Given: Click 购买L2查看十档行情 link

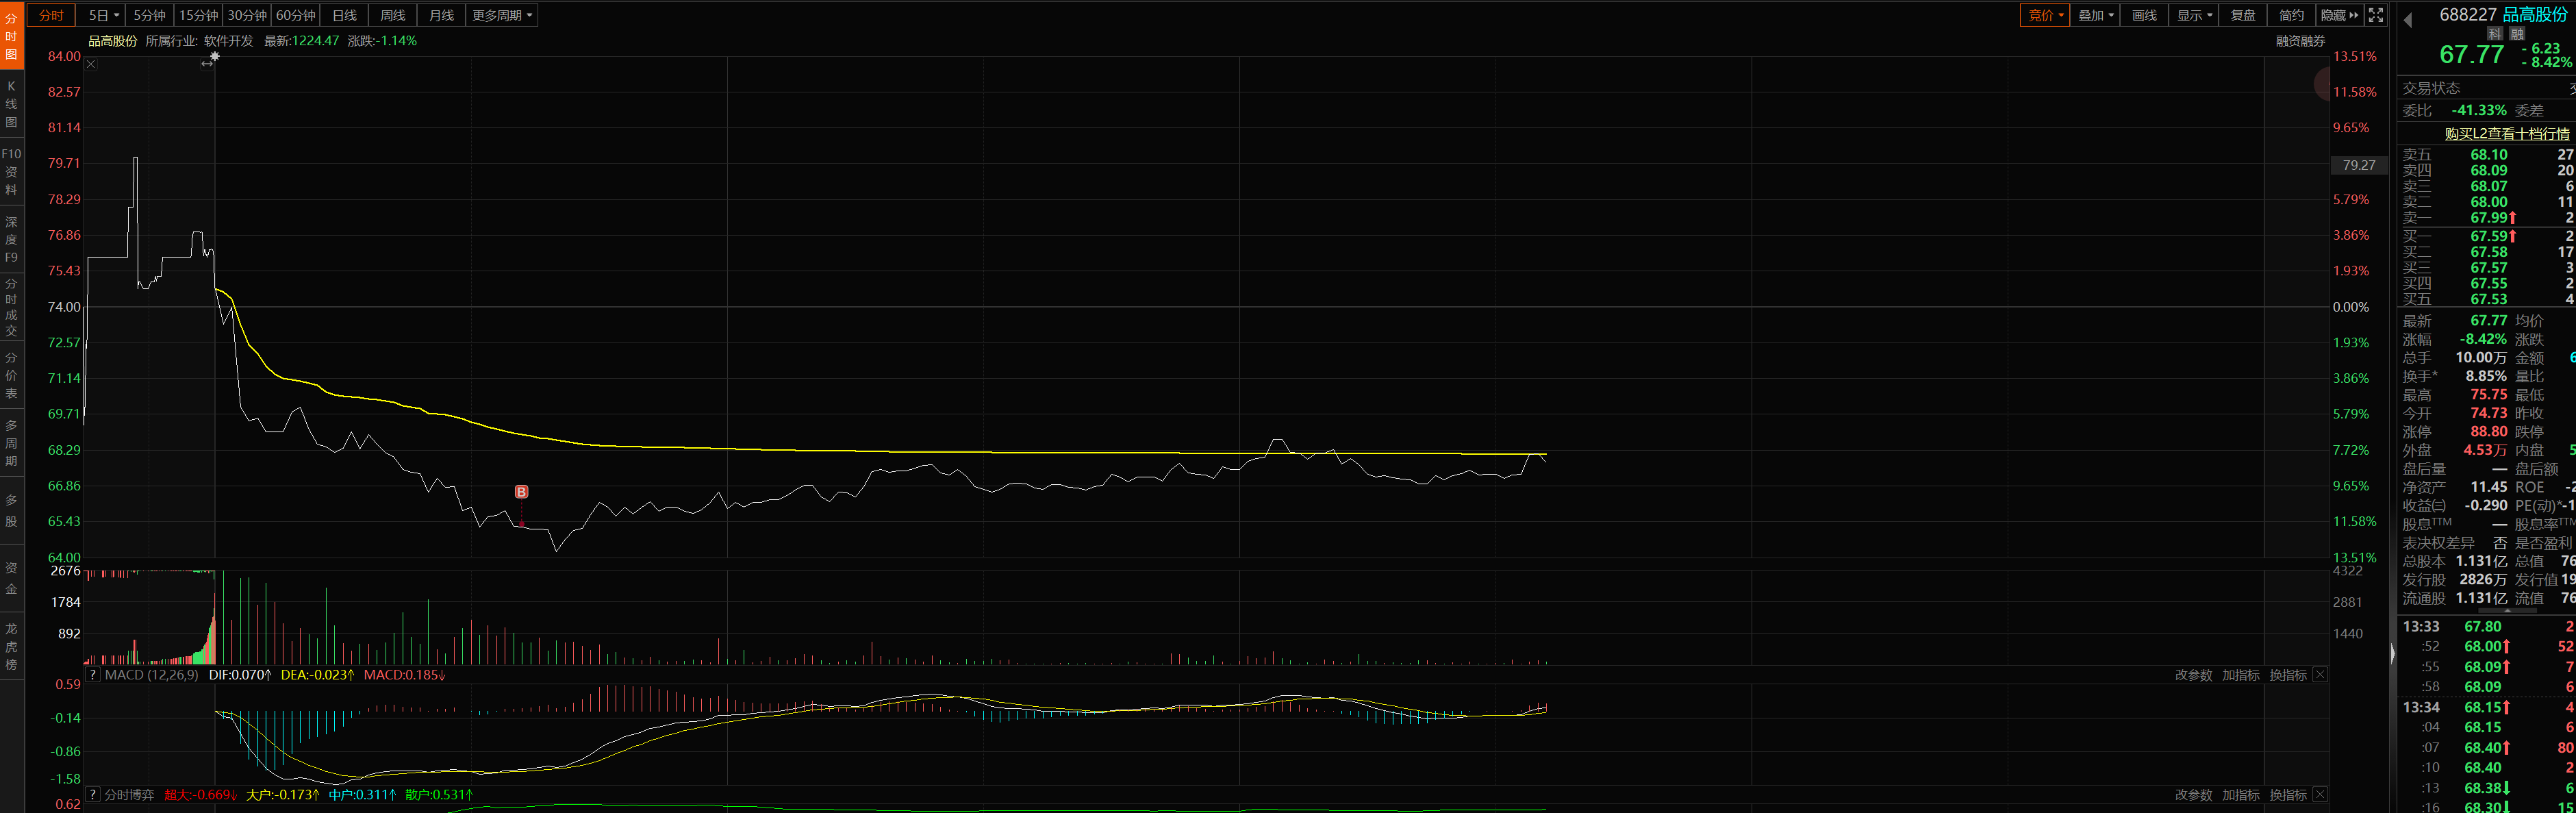Looking at the screenshot, I should coord(2506,133).
